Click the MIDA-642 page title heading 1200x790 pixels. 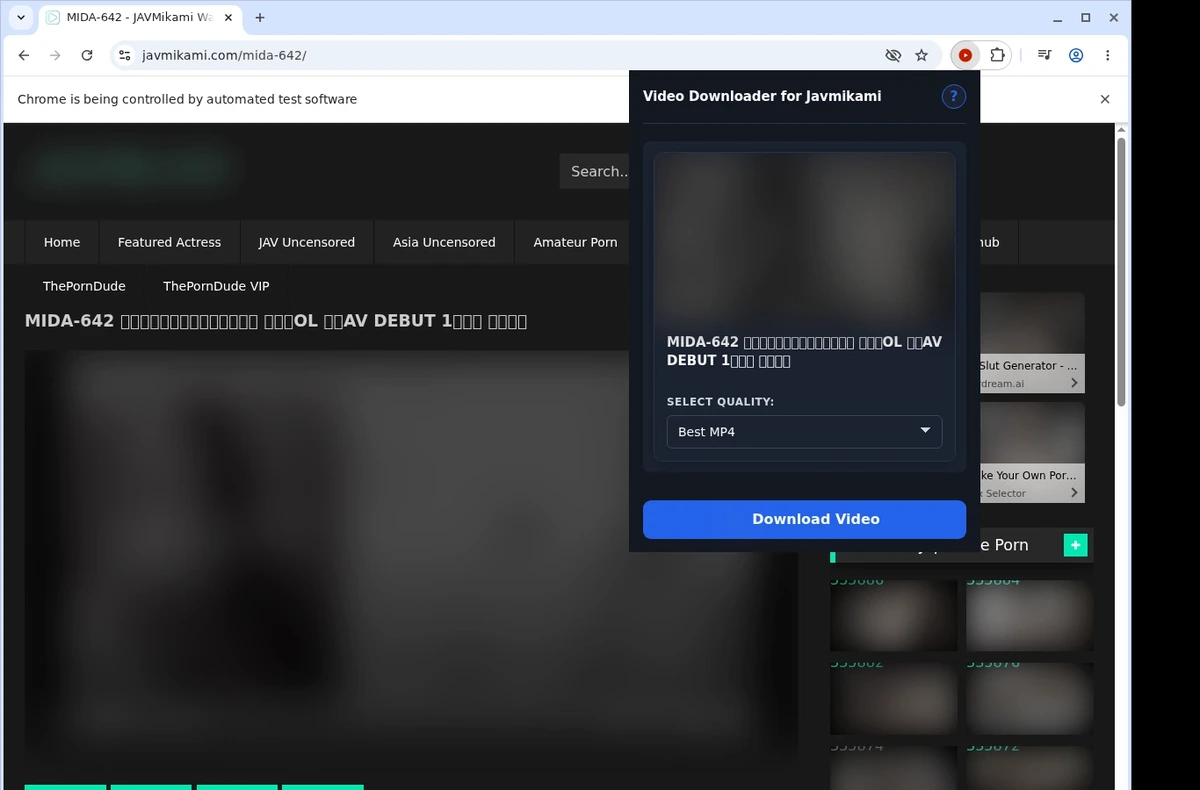pyautogui.click(x=276, y=321)
